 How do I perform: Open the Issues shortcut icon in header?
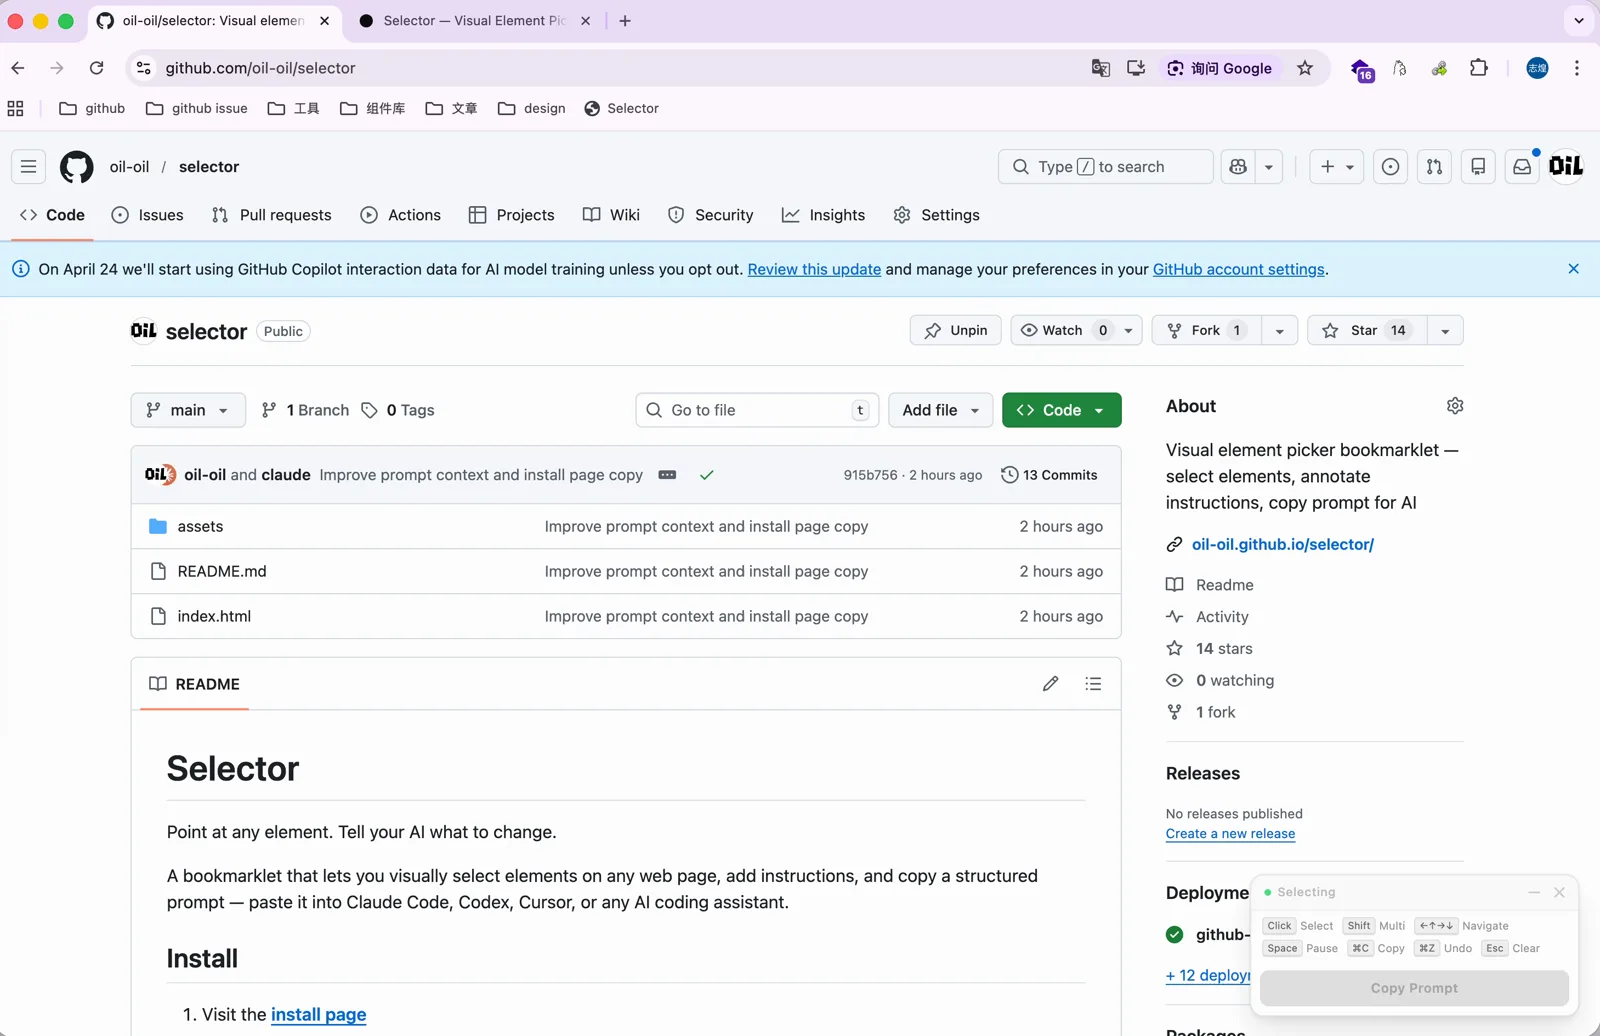(1390, 167)
